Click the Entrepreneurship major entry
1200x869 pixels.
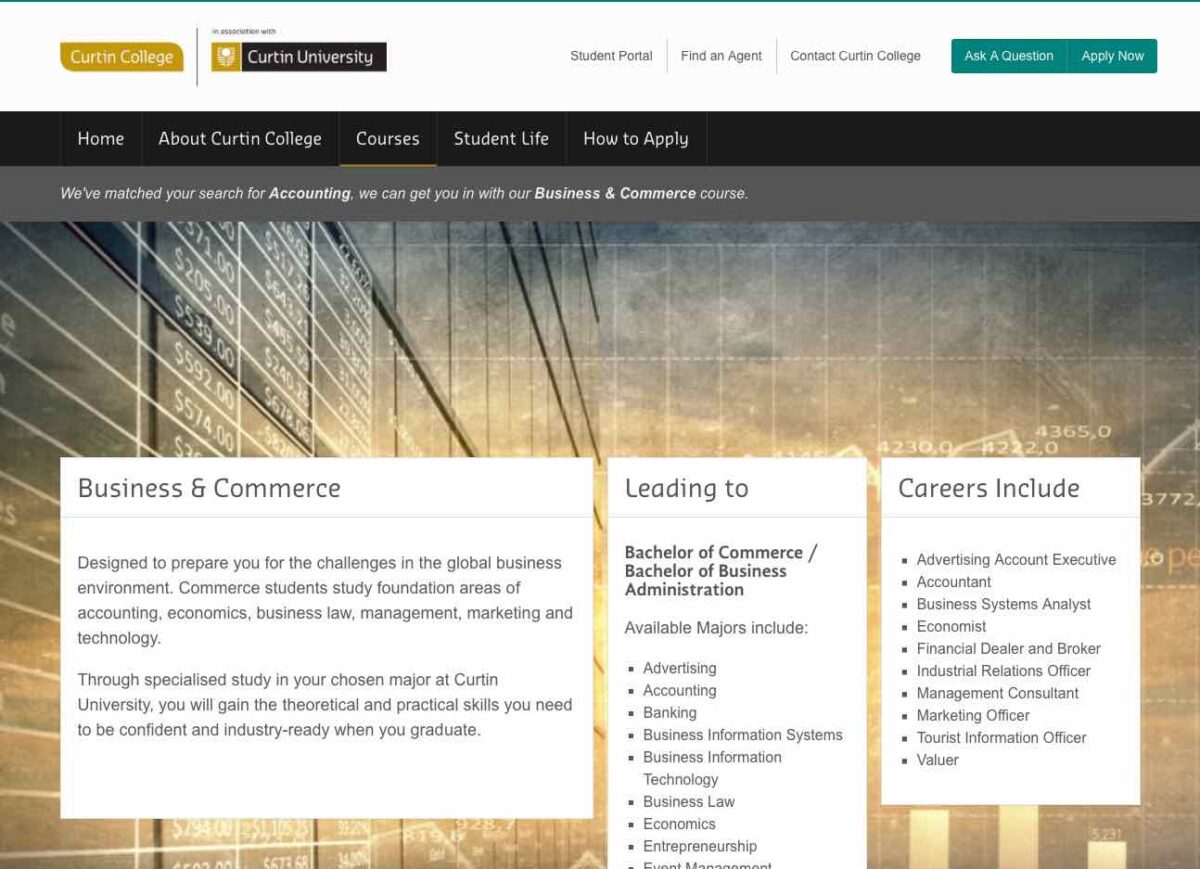(699, 846)
